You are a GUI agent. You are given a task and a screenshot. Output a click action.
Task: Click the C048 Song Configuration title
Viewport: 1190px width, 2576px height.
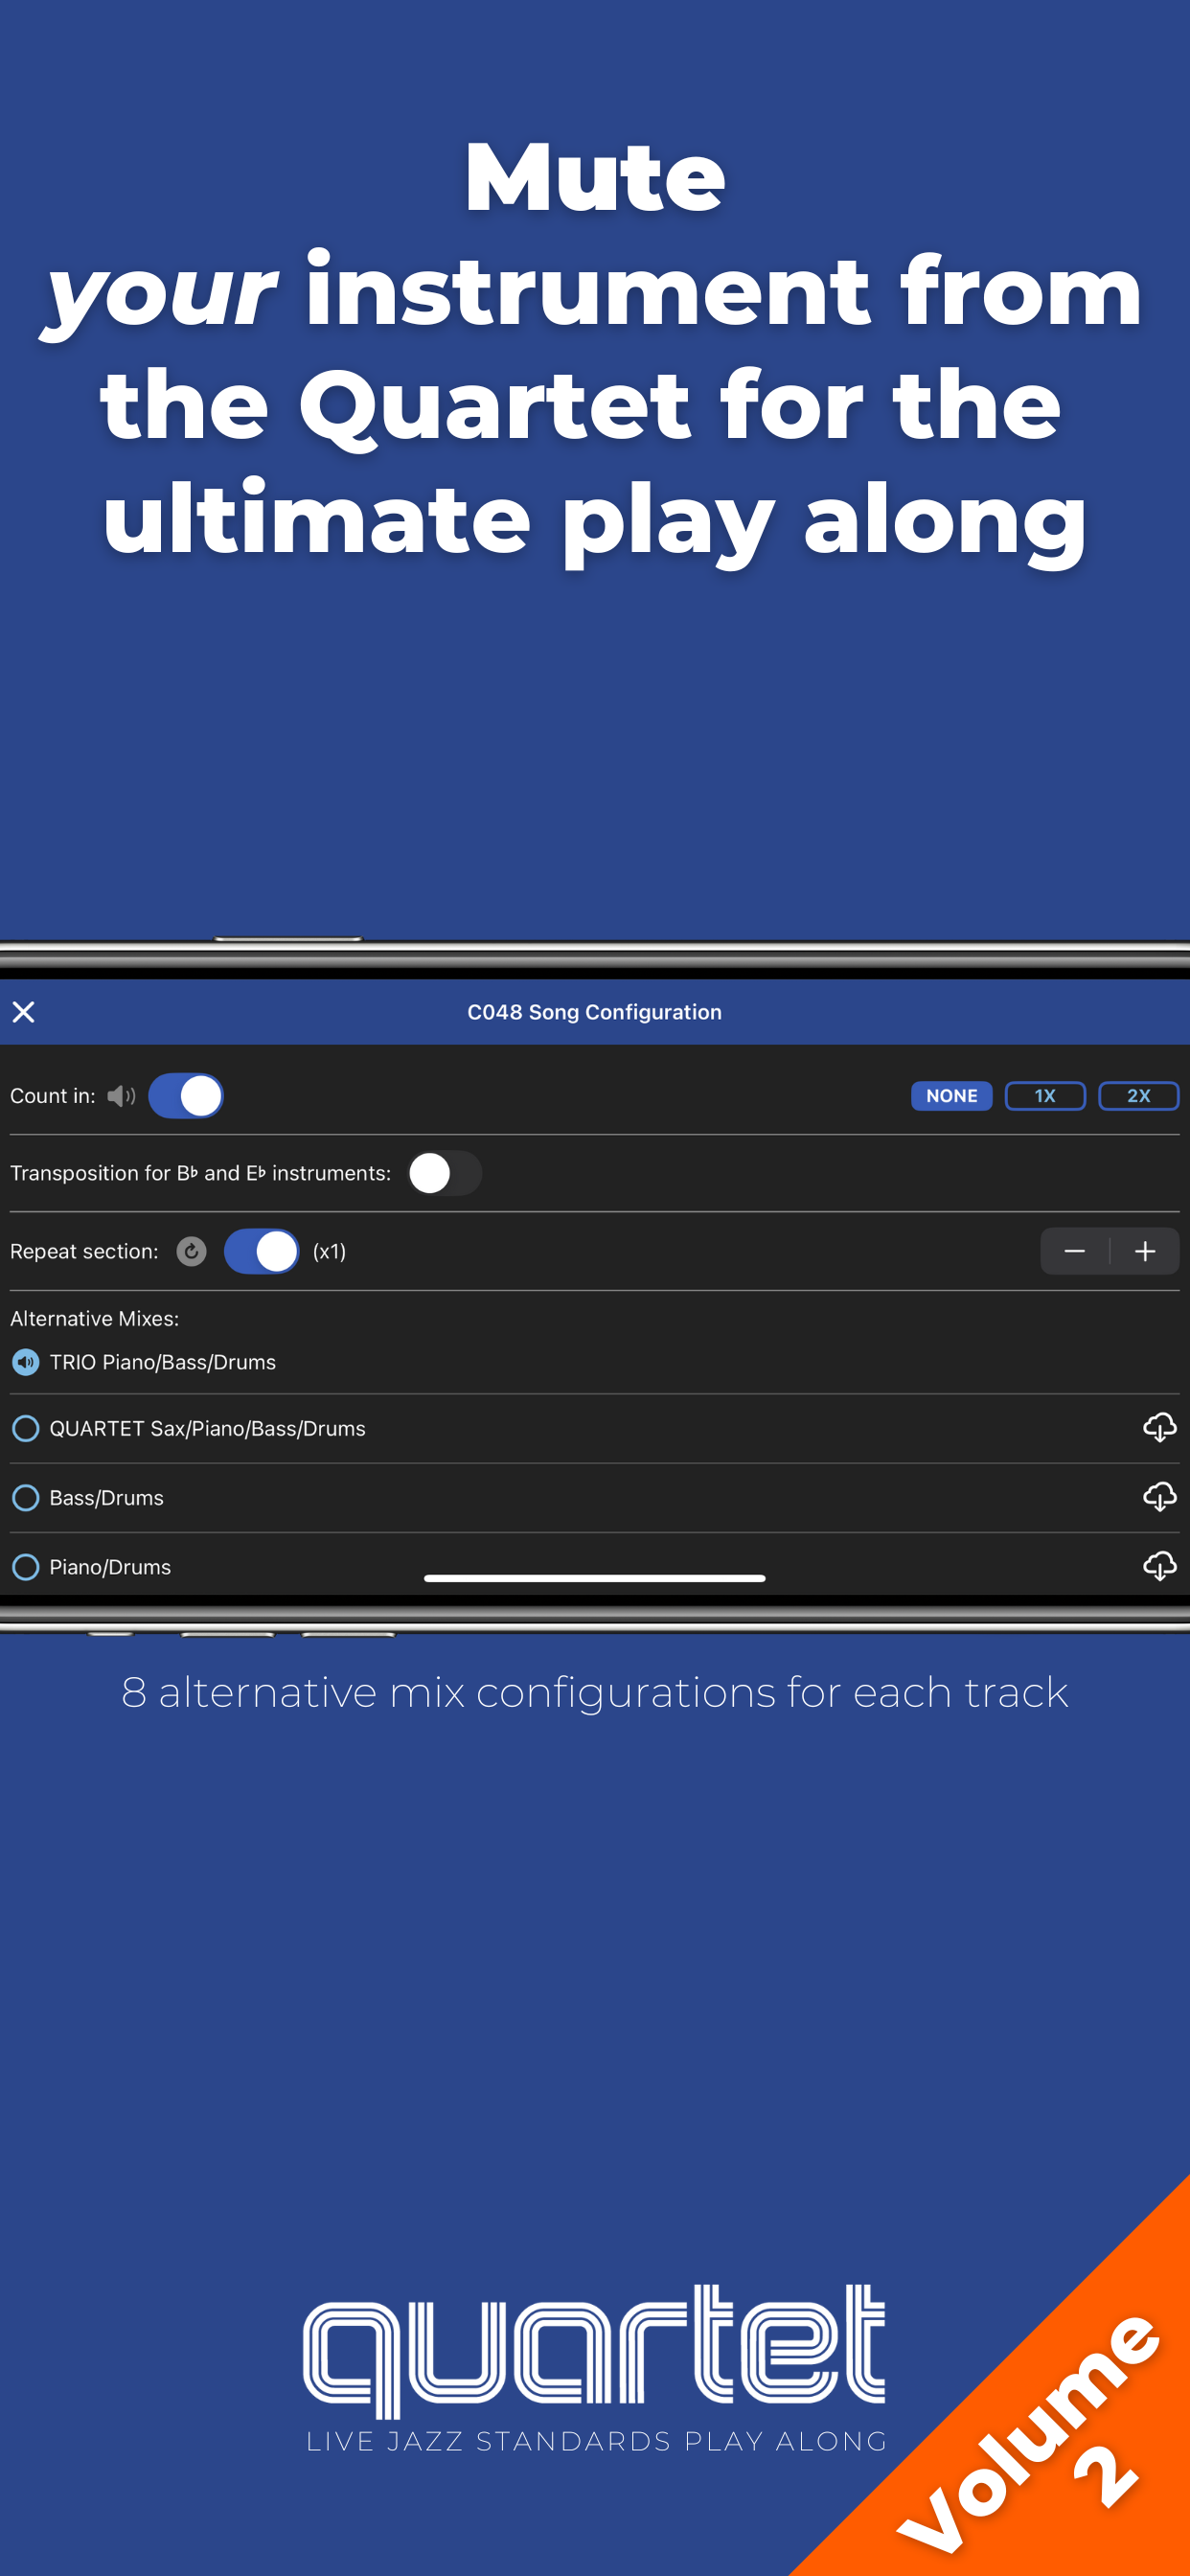pos(594,1012)
